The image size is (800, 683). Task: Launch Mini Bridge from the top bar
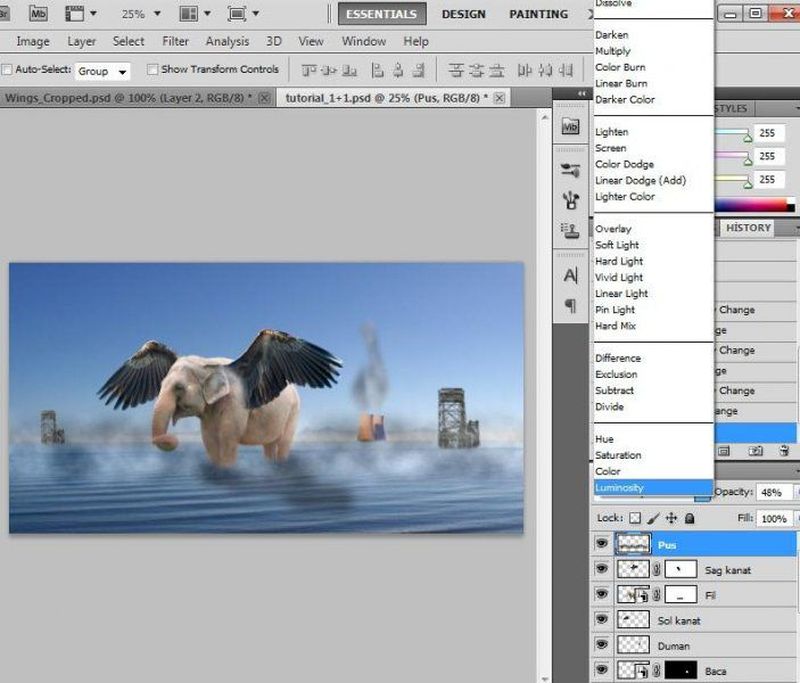(38, 14)
